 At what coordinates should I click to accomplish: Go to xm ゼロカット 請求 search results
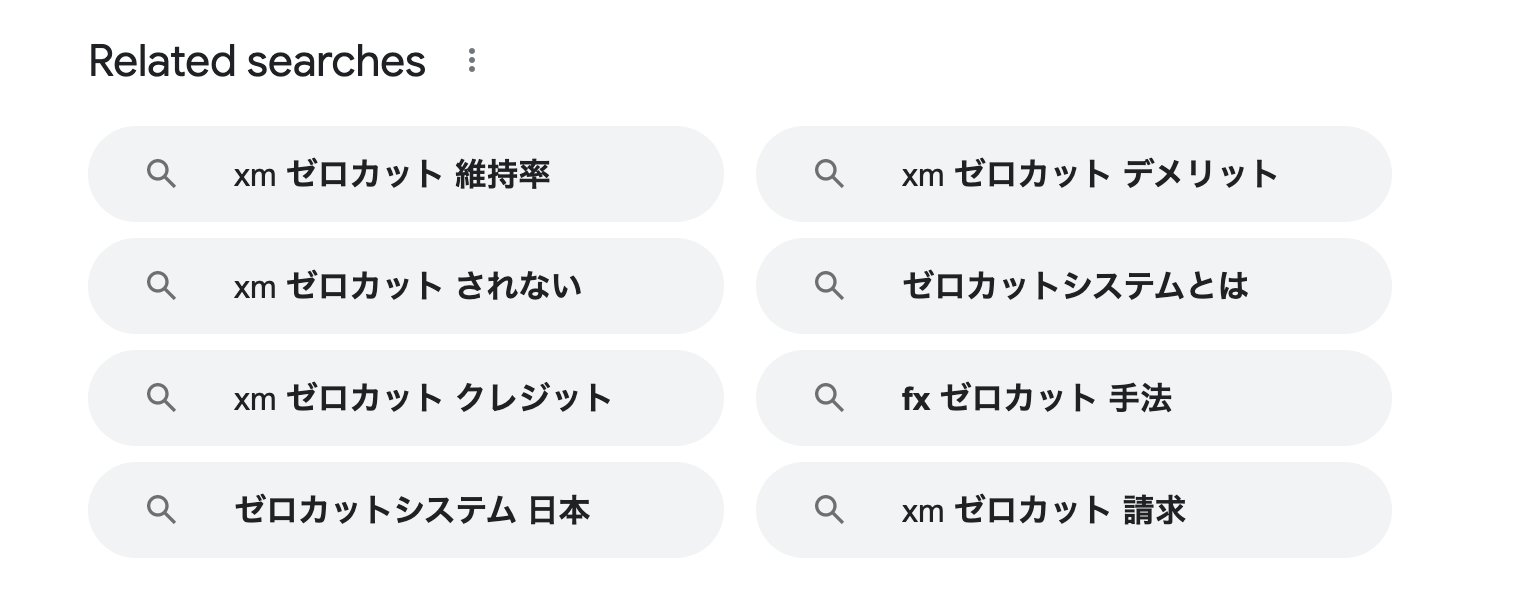tap(1074, 510)
